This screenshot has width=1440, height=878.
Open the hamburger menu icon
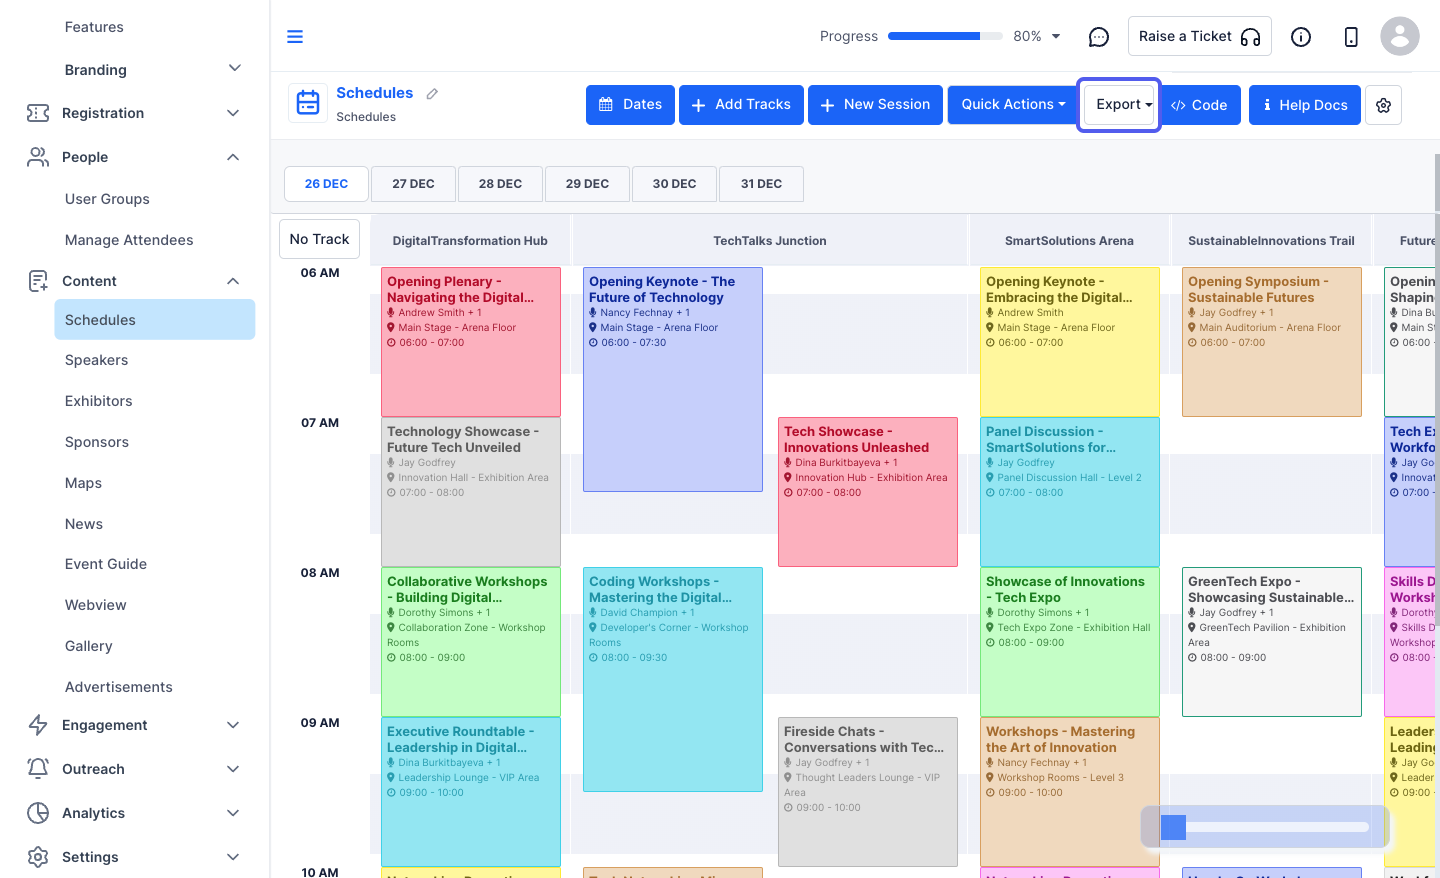[295, 37]
